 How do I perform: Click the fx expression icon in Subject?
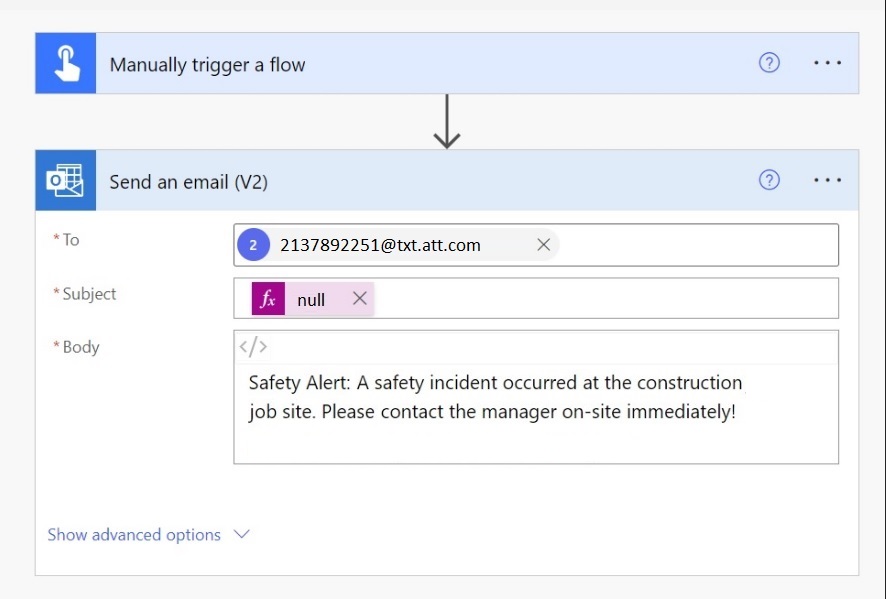[x=268, y=298]
